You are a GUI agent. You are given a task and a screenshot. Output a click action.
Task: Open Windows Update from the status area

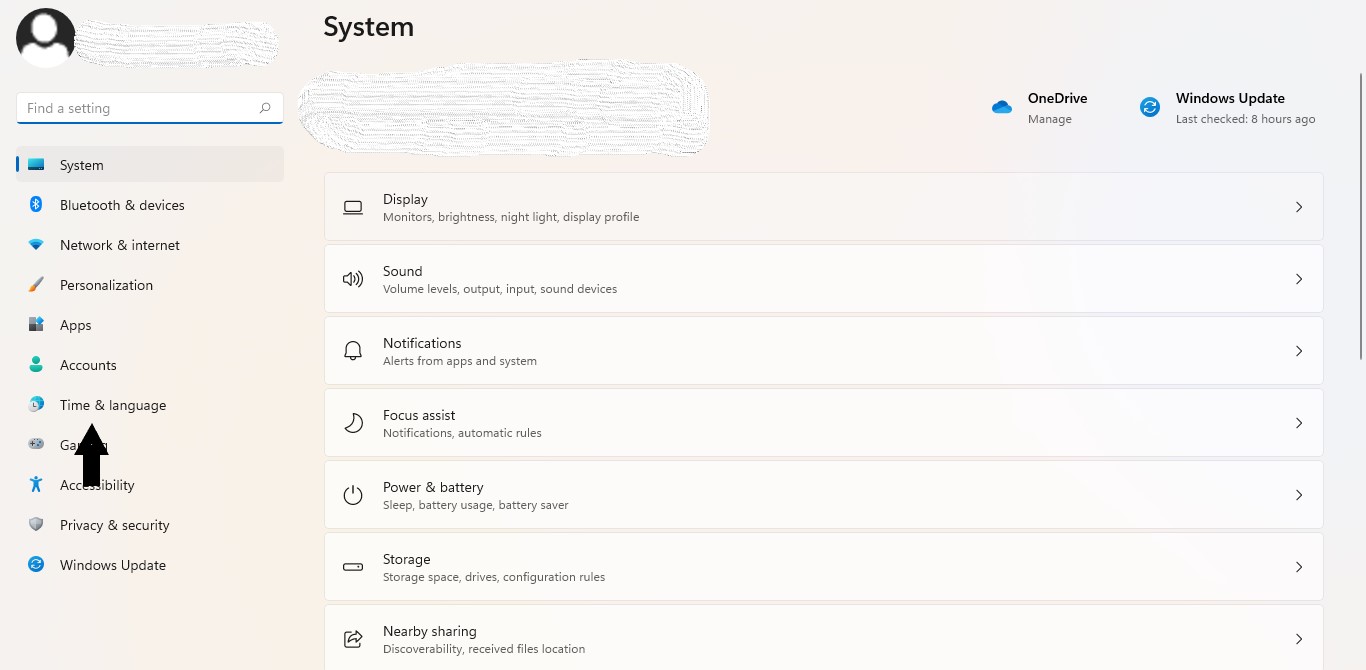click(x=1230, y=98)
